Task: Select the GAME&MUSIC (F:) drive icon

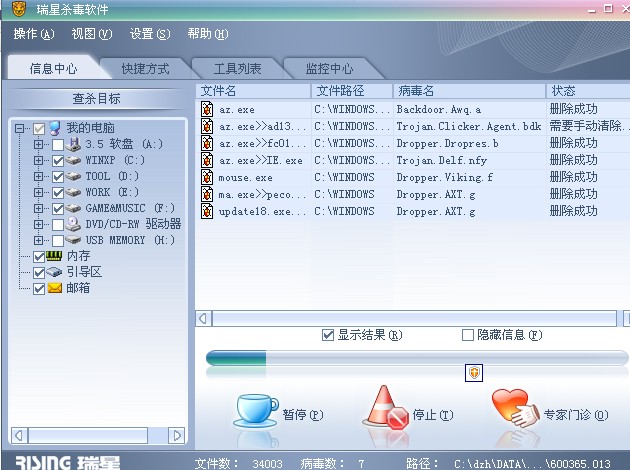Action: point(73,208)
